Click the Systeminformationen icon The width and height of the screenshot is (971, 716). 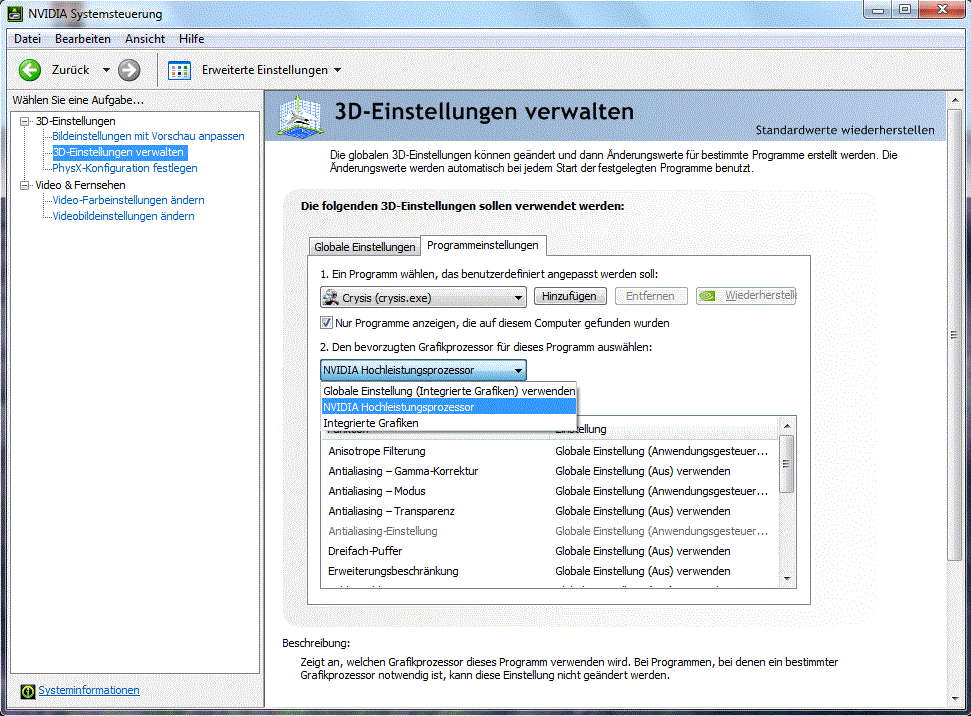[27, 691]
